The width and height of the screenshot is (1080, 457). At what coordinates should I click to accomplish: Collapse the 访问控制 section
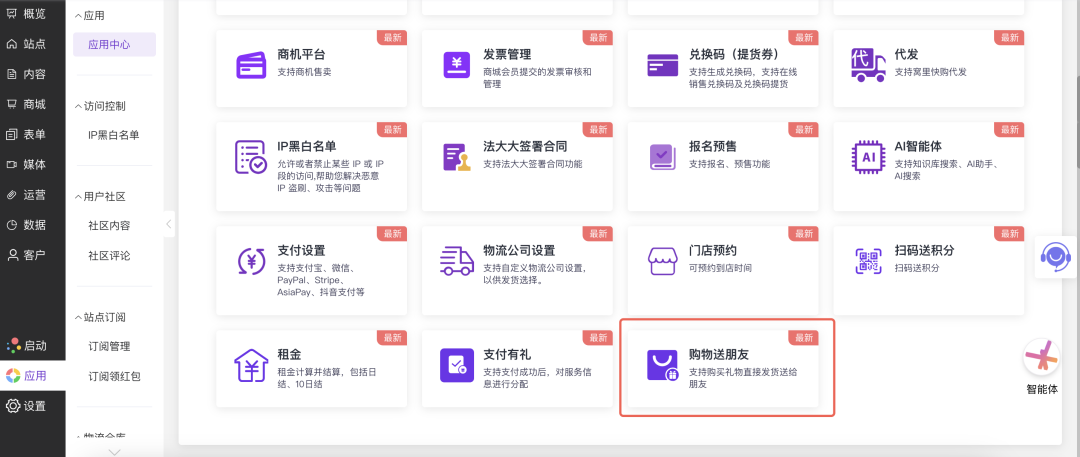pos(78,105)
